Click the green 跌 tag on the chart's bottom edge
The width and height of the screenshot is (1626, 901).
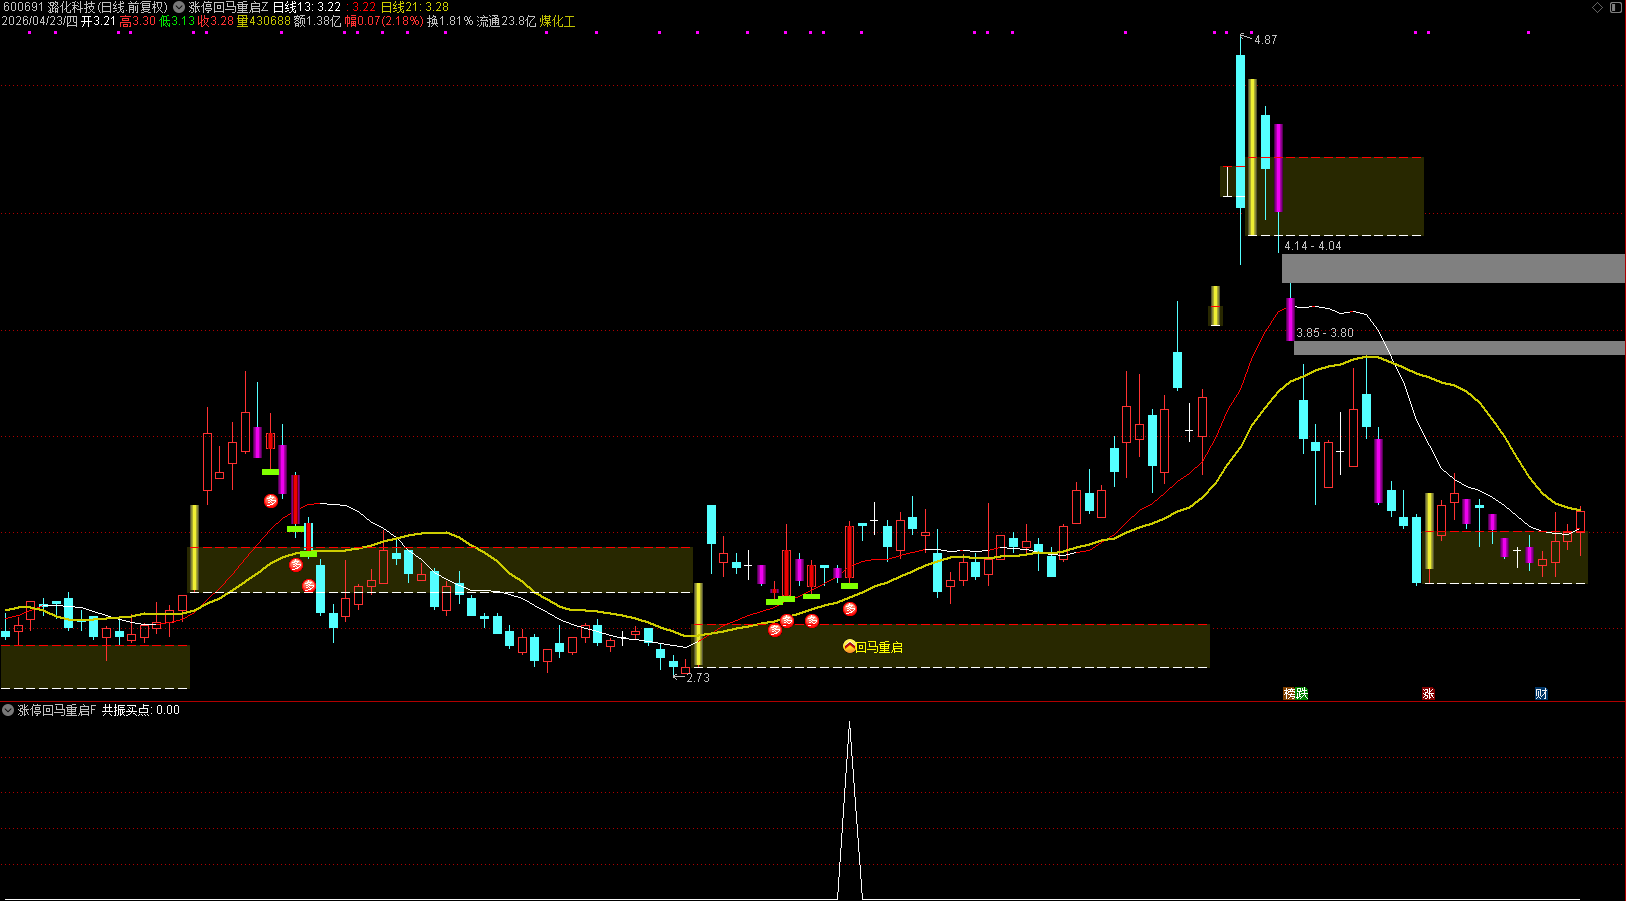[1302, 694]
